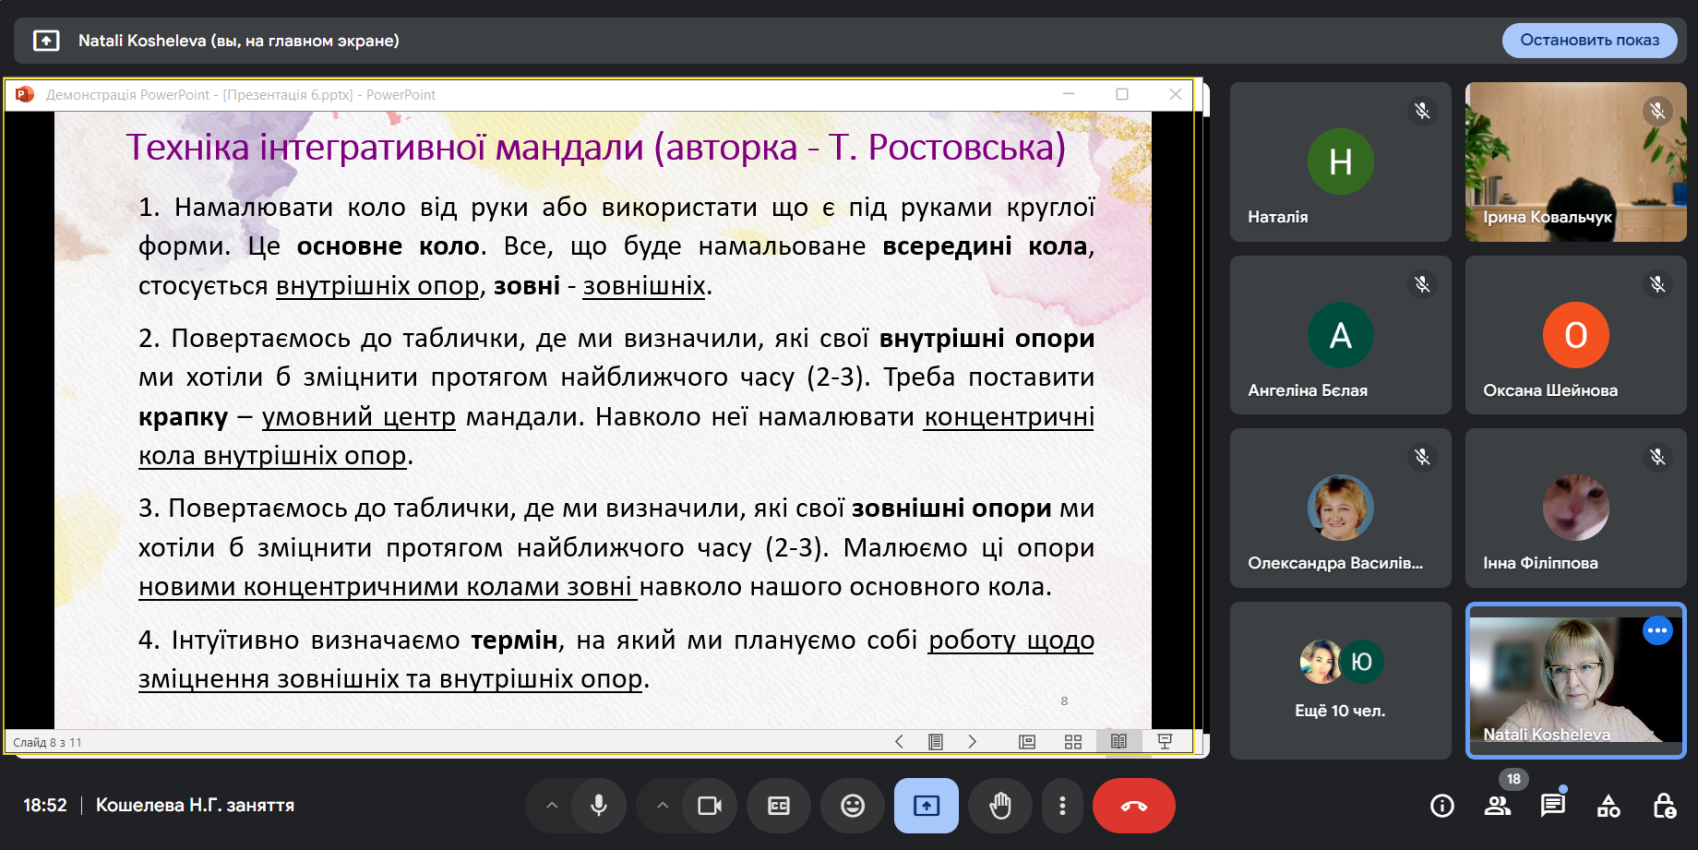This screenshot has width=1698, height=850.
Task: Open the activities panel
Action: pyautogui.click(x=1608, y=806)
